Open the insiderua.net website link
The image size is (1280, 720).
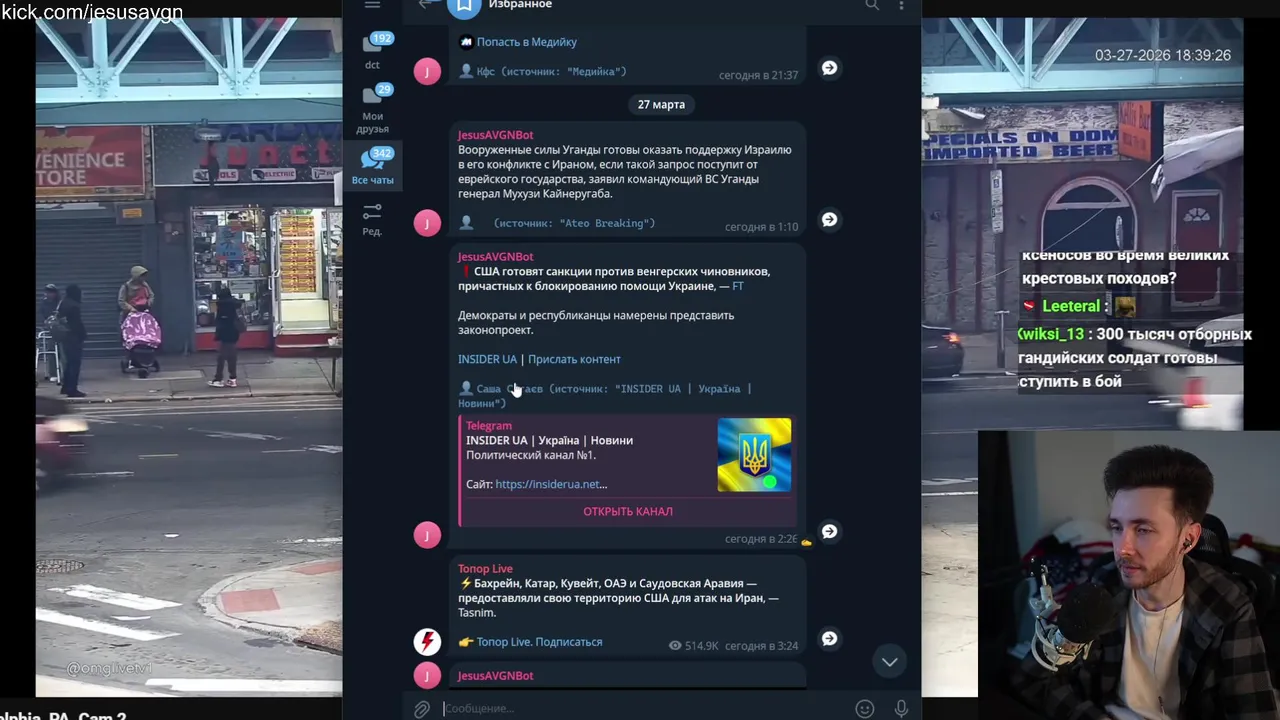click(x=551, y=484)
